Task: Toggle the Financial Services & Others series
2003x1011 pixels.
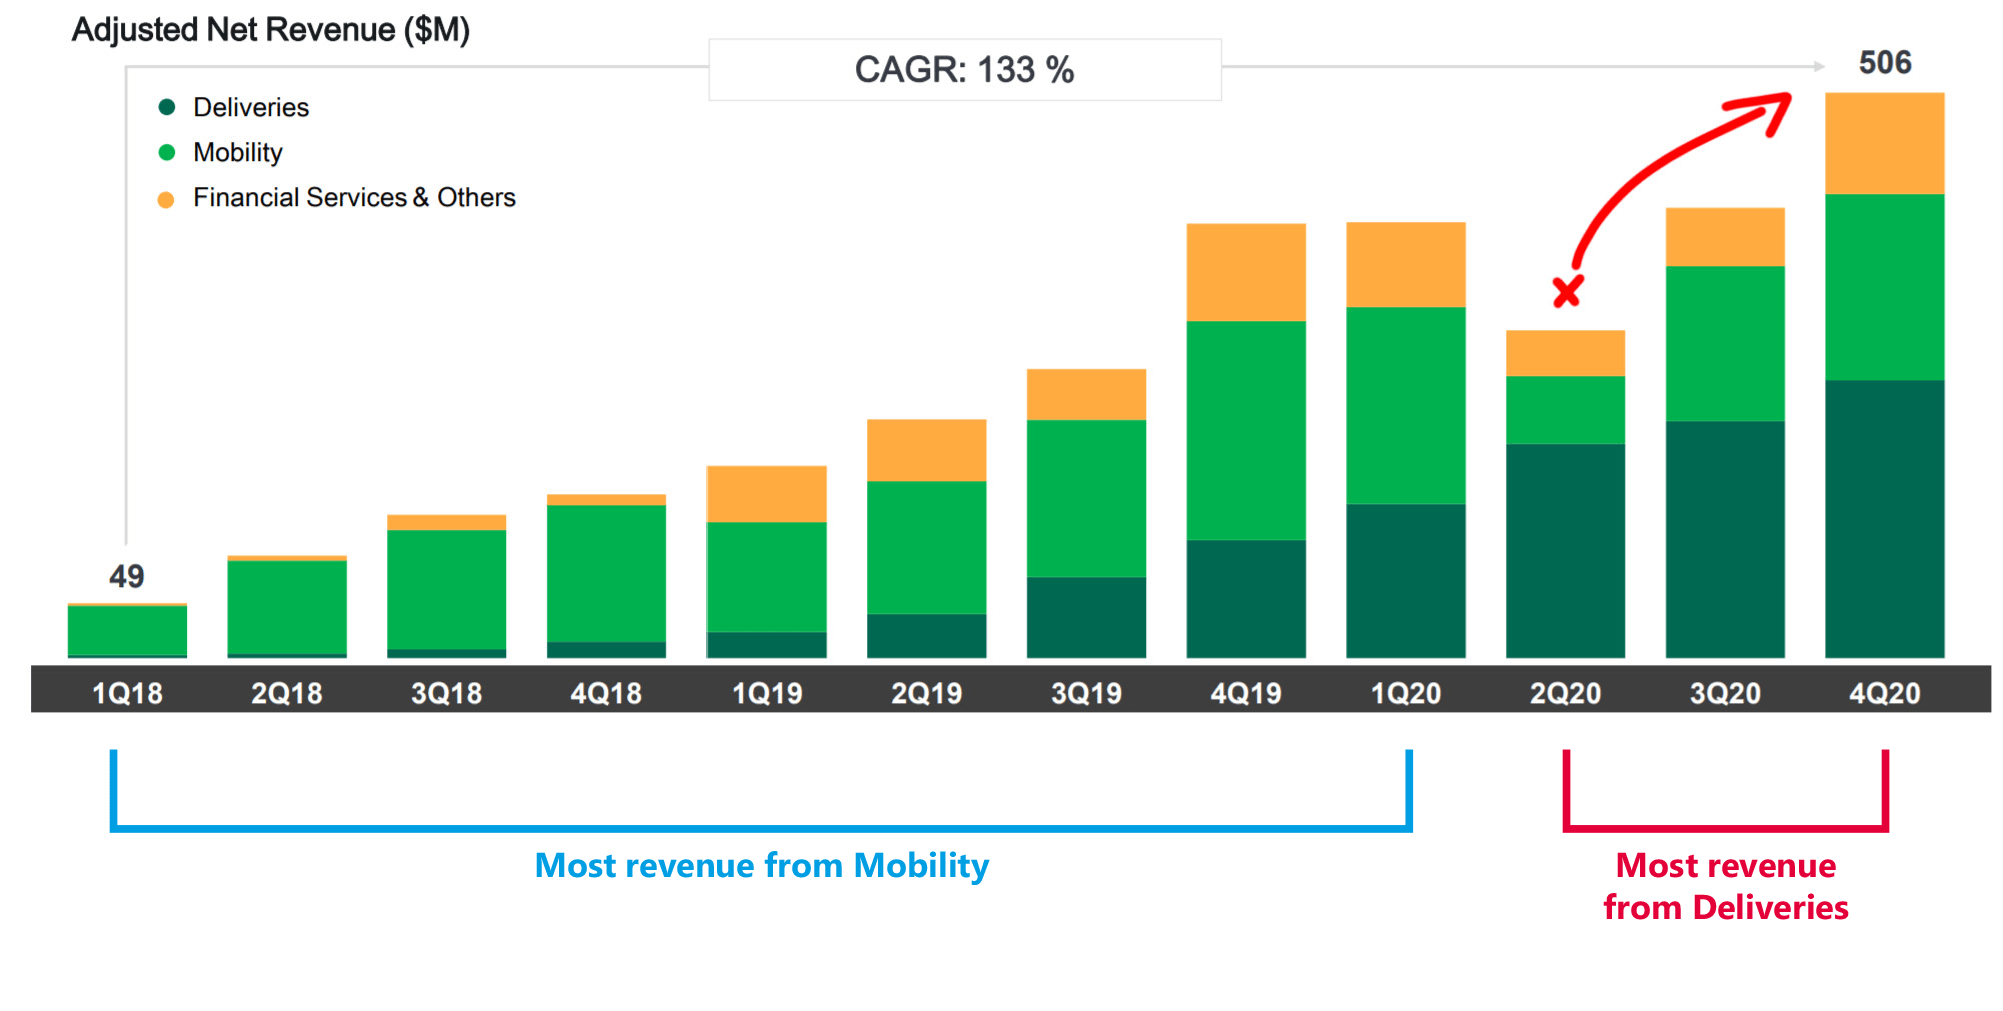Action: tap(354, 197)
